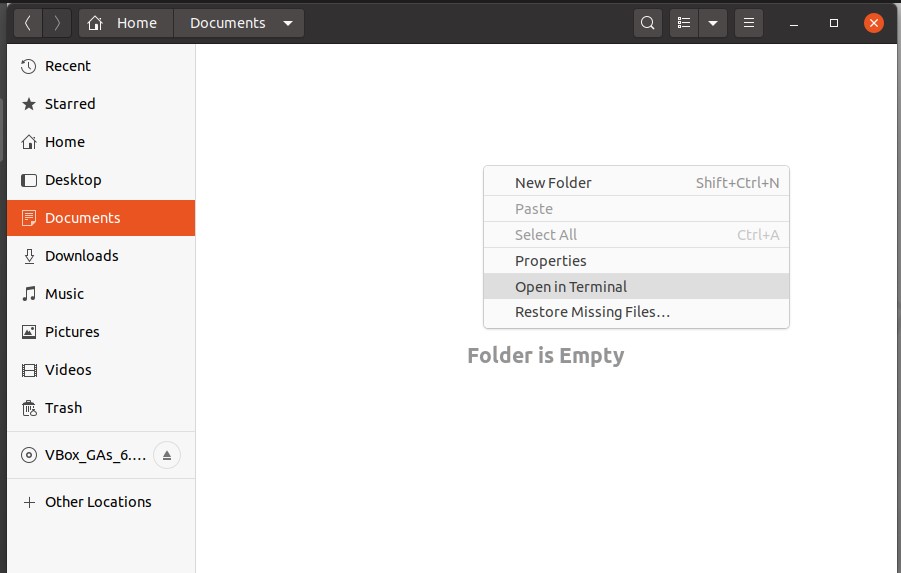The width and height of the screenshot is (901, 573).
Task: Expand the Documents path dropdown arrow
Action: [x=288, y=23]
